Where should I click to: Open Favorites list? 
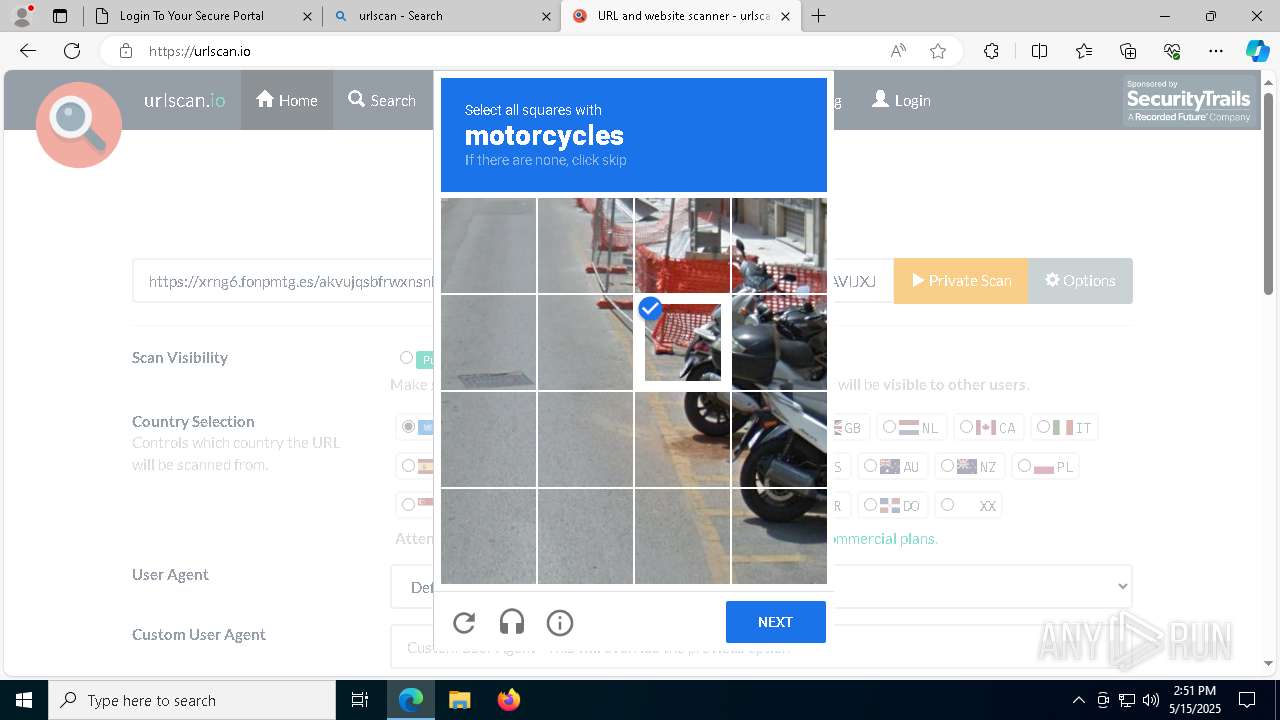[x=1084, y=51]
